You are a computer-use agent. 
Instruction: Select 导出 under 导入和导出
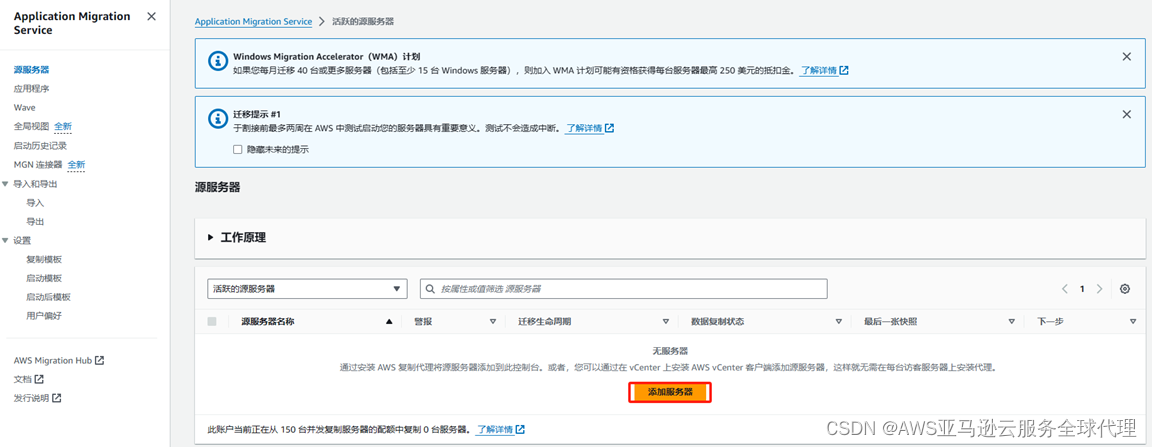[x=35, y=221]
